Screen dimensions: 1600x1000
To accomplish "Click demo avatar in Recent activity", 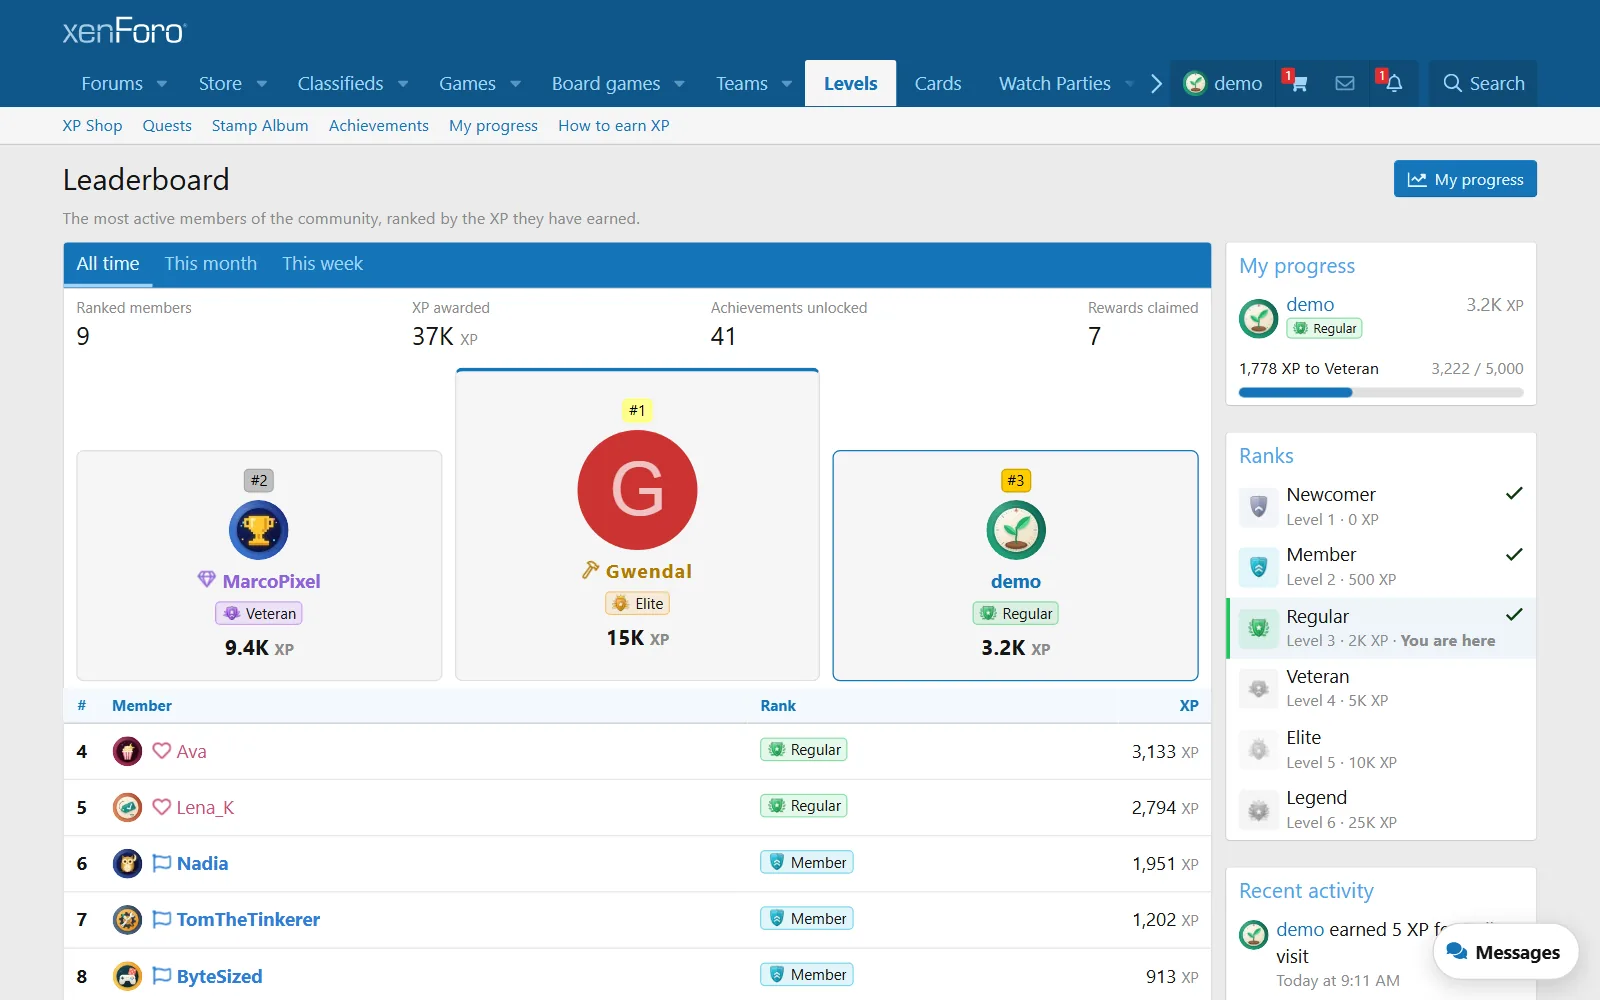I will click(x=1253, y=935).
